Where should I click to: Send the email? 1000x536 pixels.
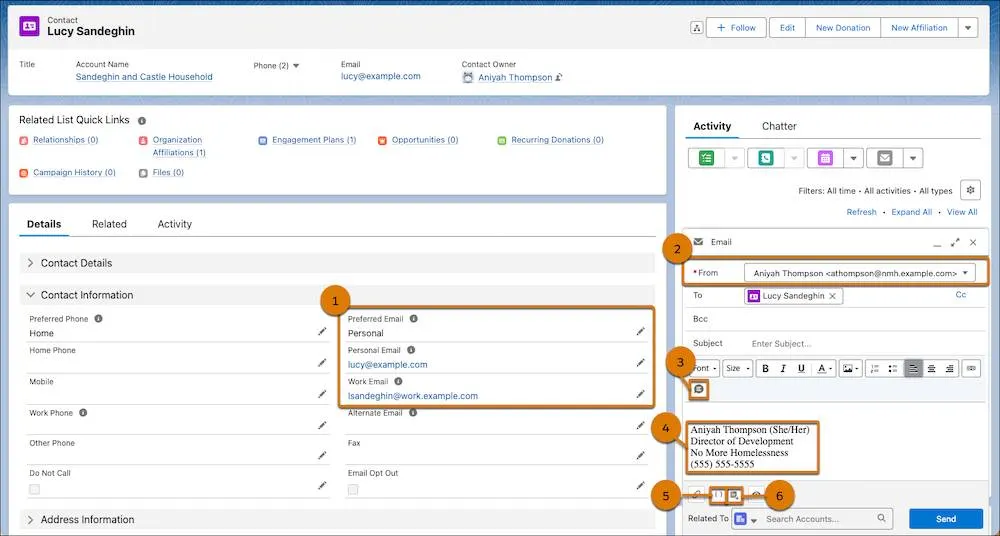coord(946,519)
